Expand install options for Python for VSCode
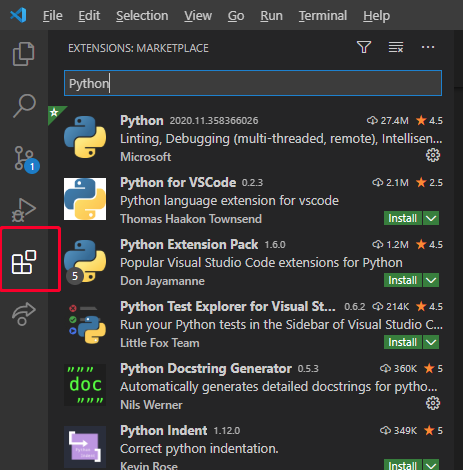This screenshot has width=463, height=470. click(x=431, y=218)
